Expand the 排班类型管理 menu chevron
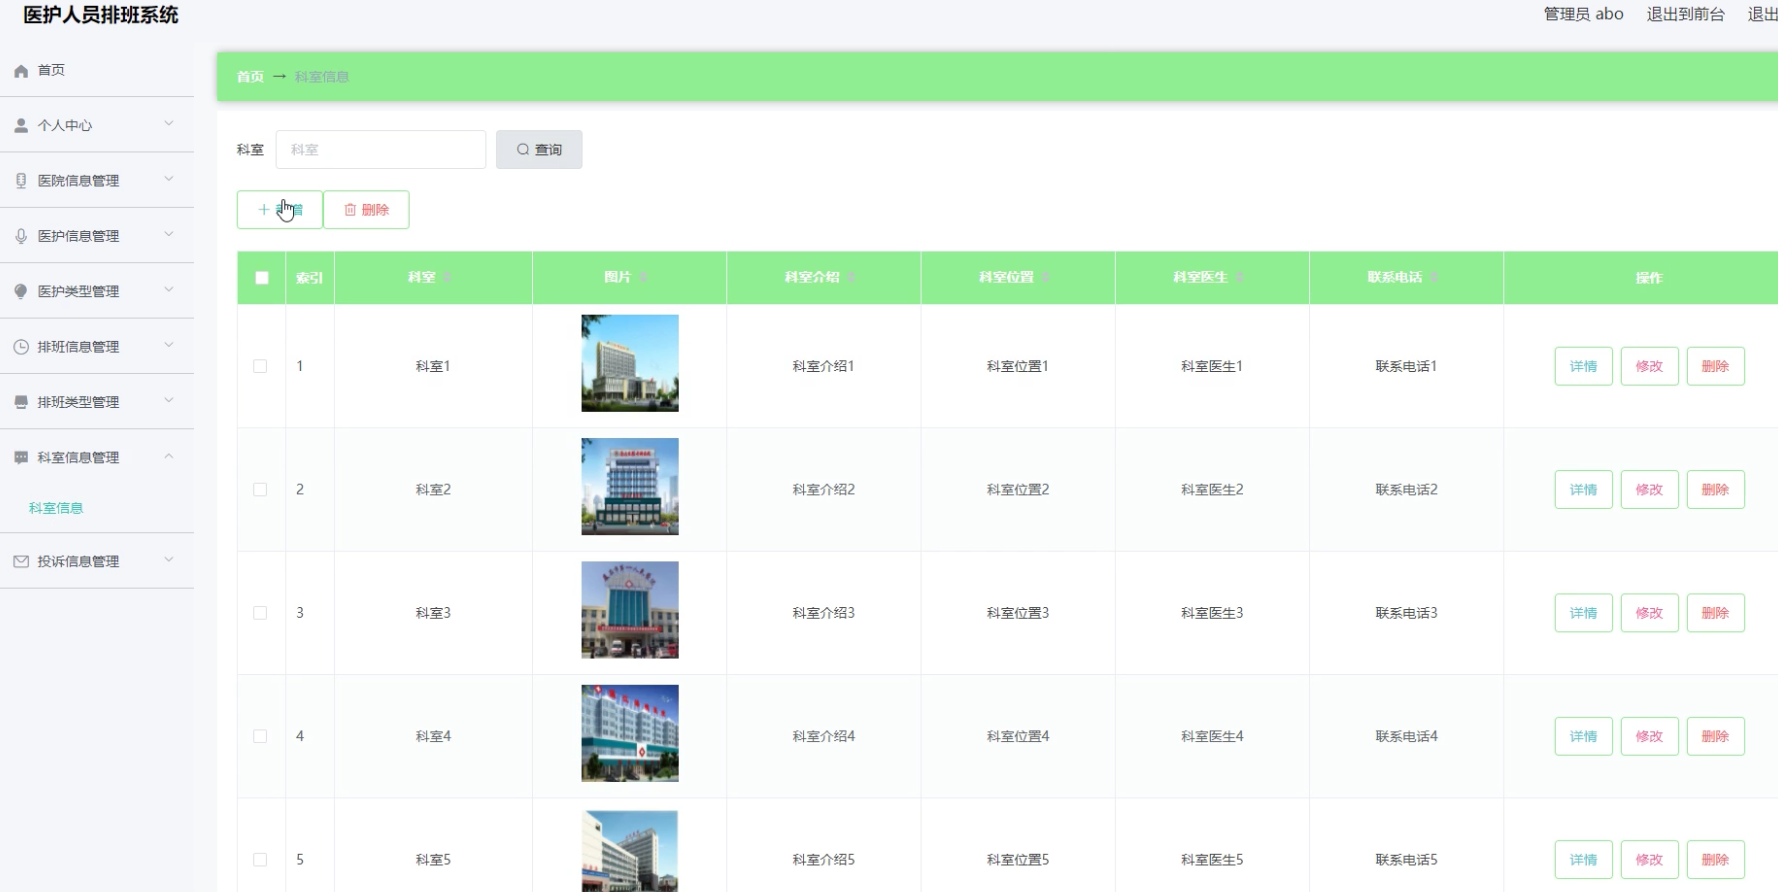This screenshot has height=892, width=1778. (x=169, y=400)
